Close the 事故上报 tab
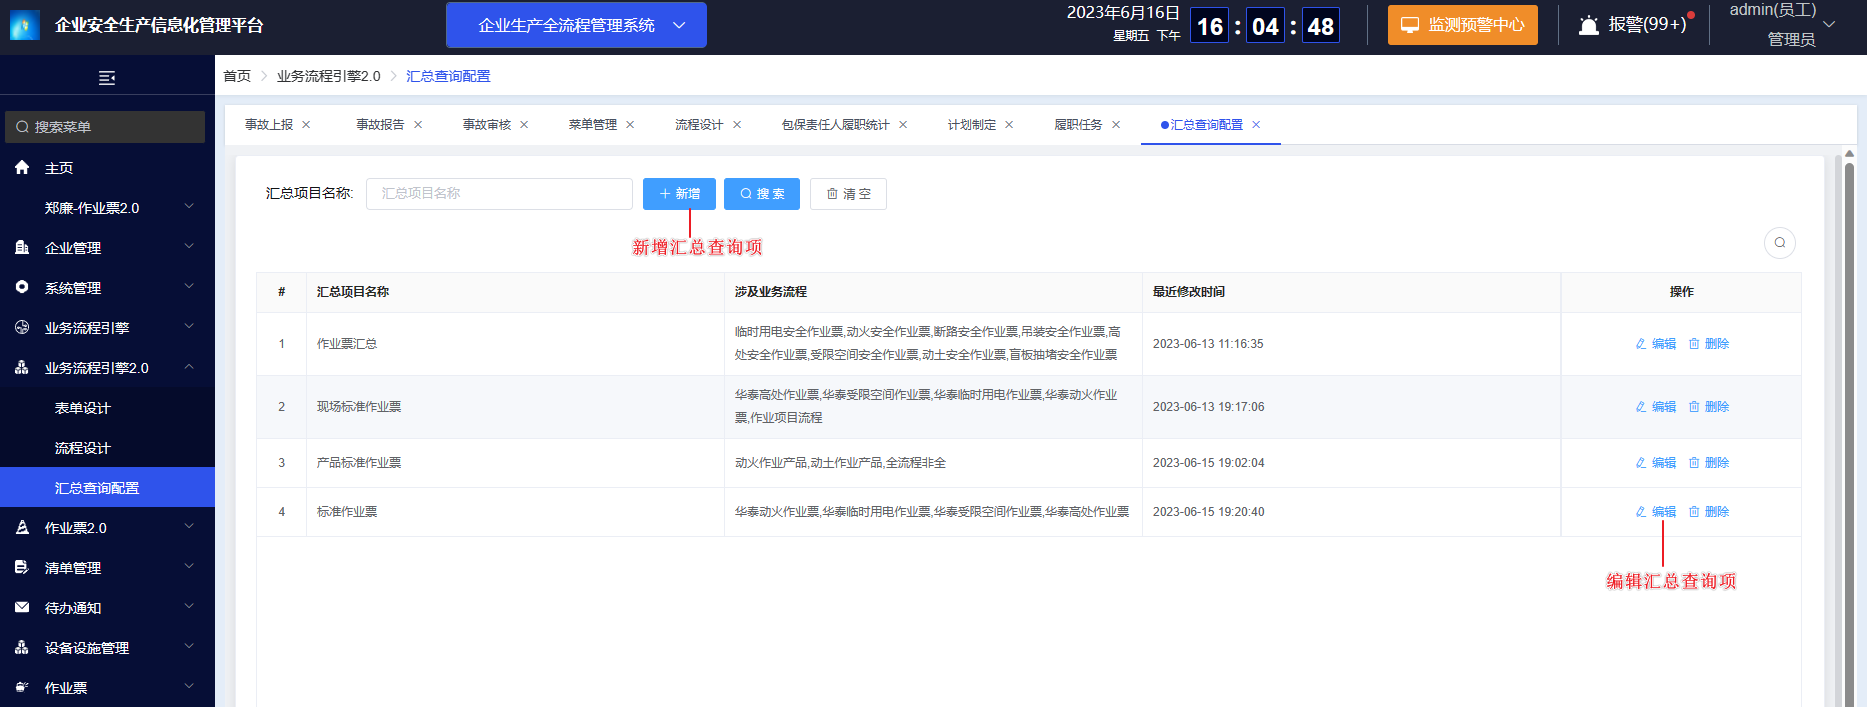The height and width of the screenshot is (707, 1867). (306, 125)
